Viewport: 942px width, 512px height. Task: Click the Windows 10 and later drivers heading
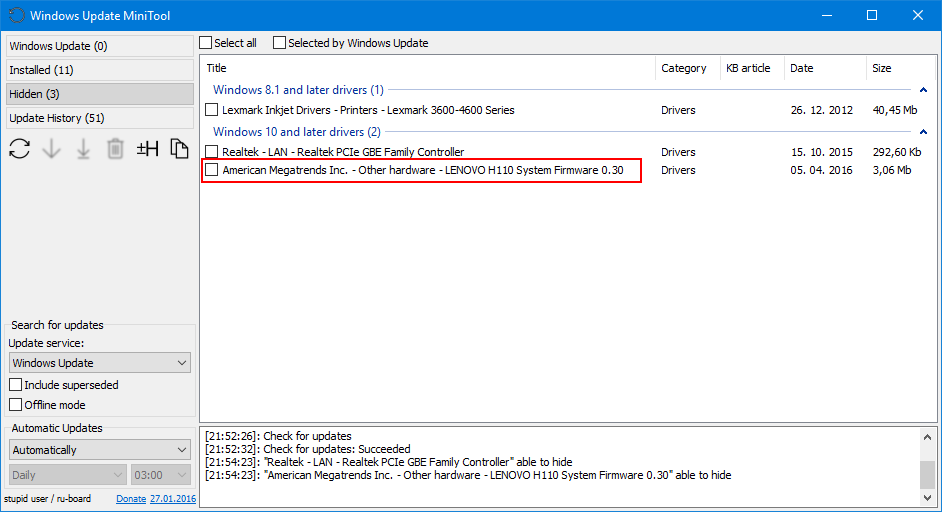297,132
